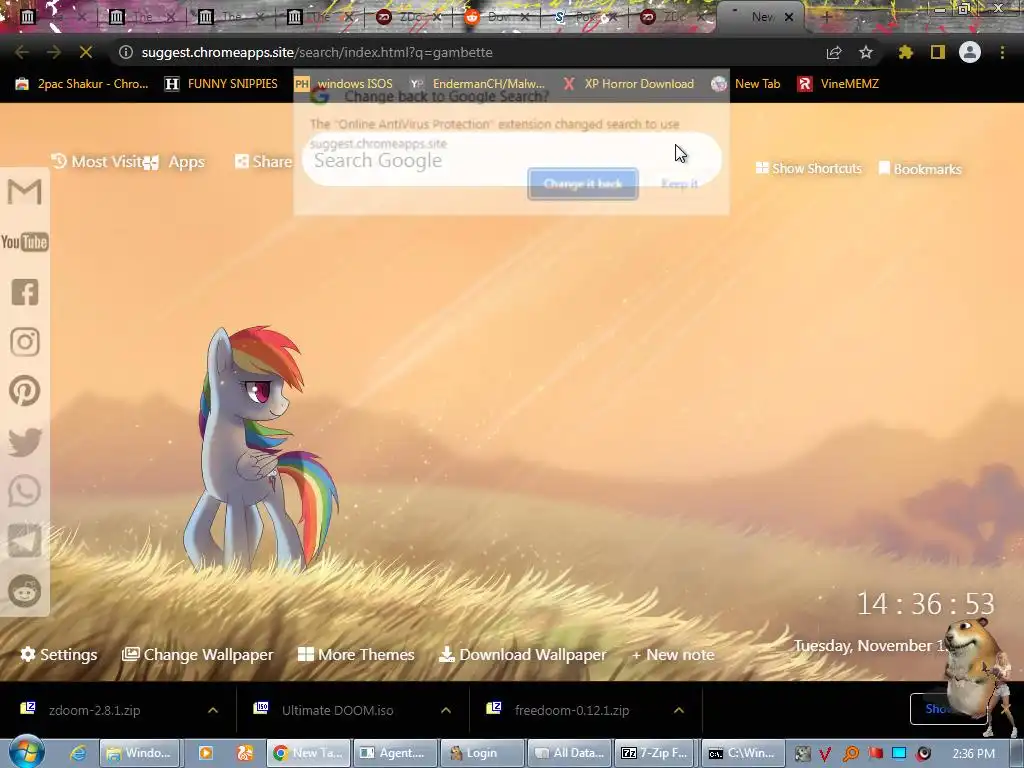Click Keep it in the search dialog

point(680,184)
